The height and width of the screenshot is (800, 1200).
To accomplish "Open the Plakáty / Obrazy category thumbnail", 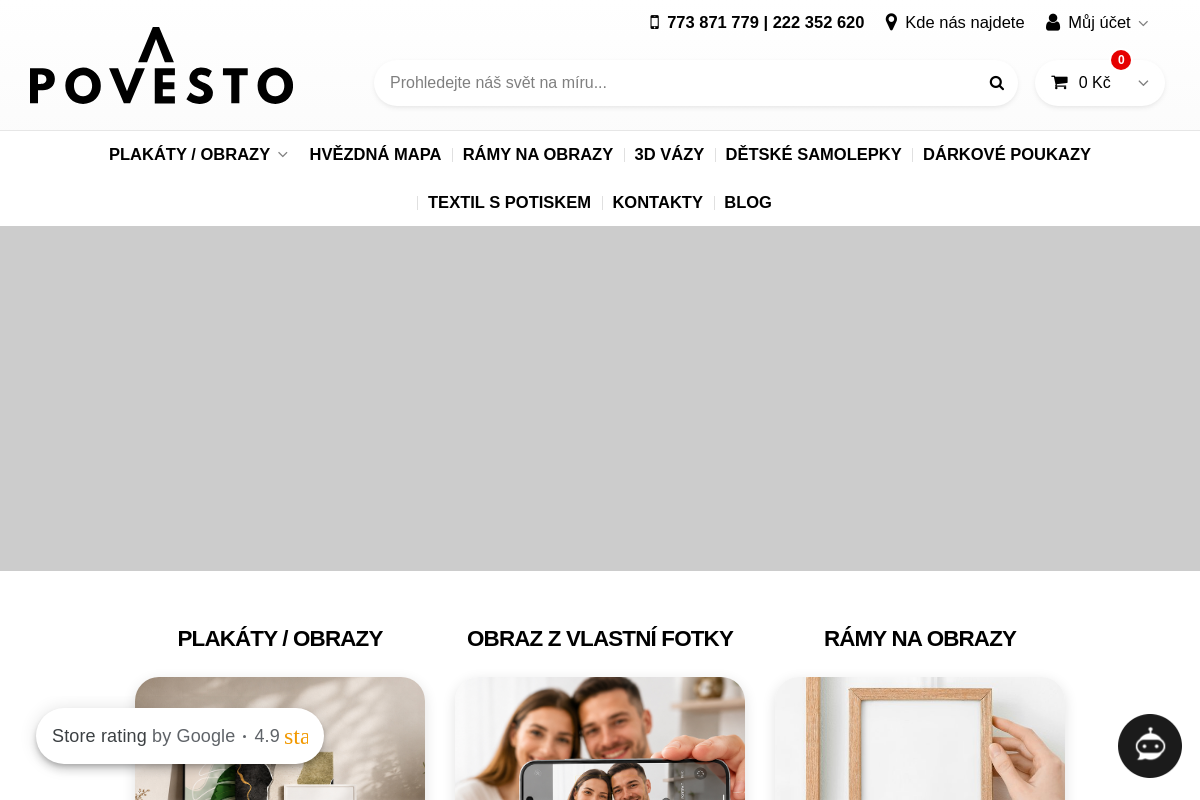I will pos(280,739).
